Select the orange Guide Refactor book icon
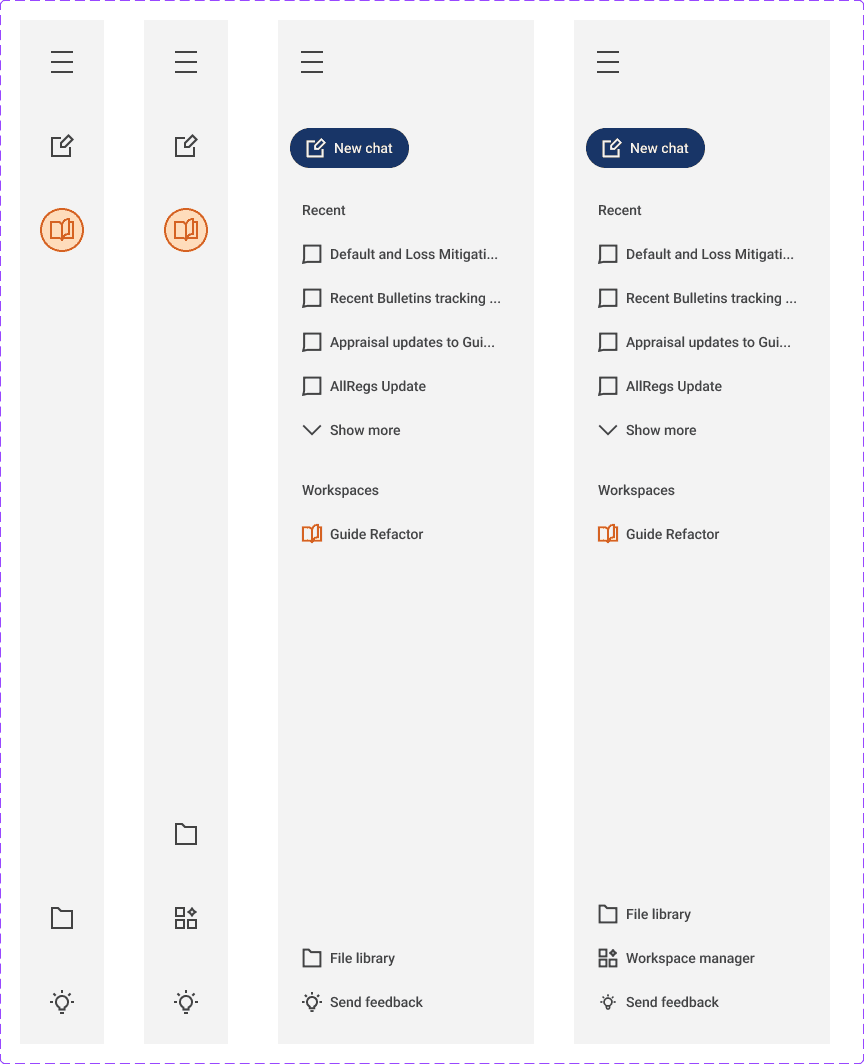The image size is (864, 1064). coord(310,533)
